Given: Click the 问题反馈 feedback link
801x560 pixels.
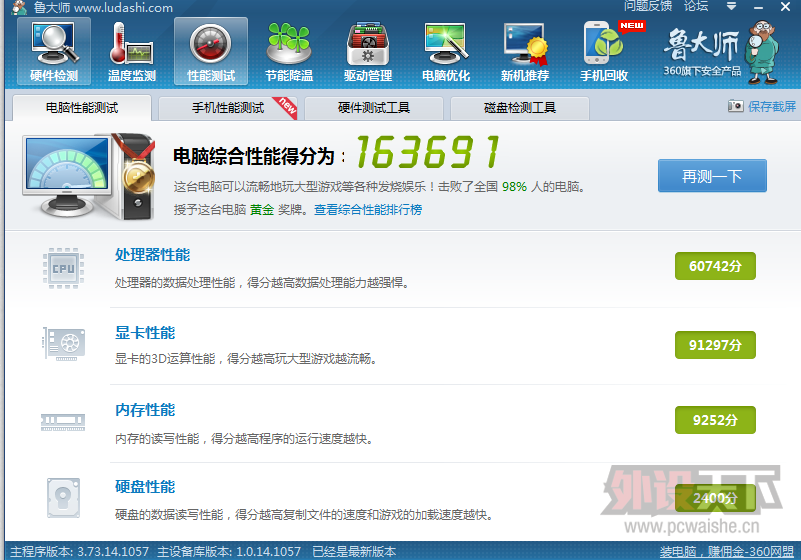Looking at the screenshot, I should click(x=648, y=6).
